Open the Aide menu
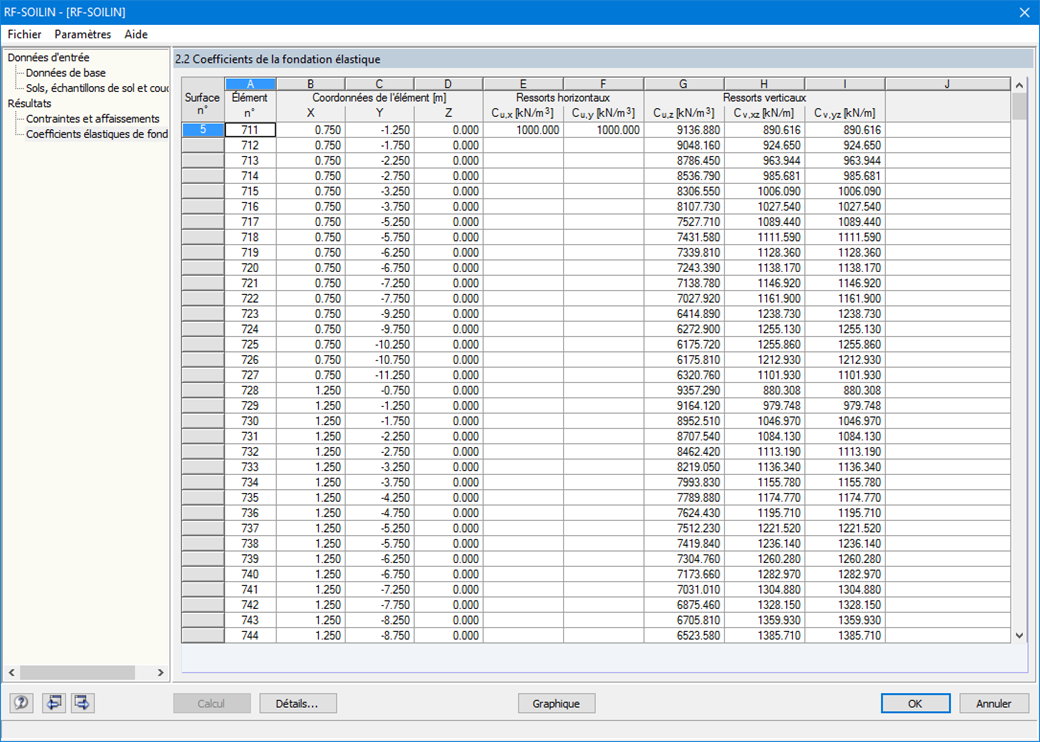Image resolution: width=1040 pixels, height=742 pixels. (135, 34)
